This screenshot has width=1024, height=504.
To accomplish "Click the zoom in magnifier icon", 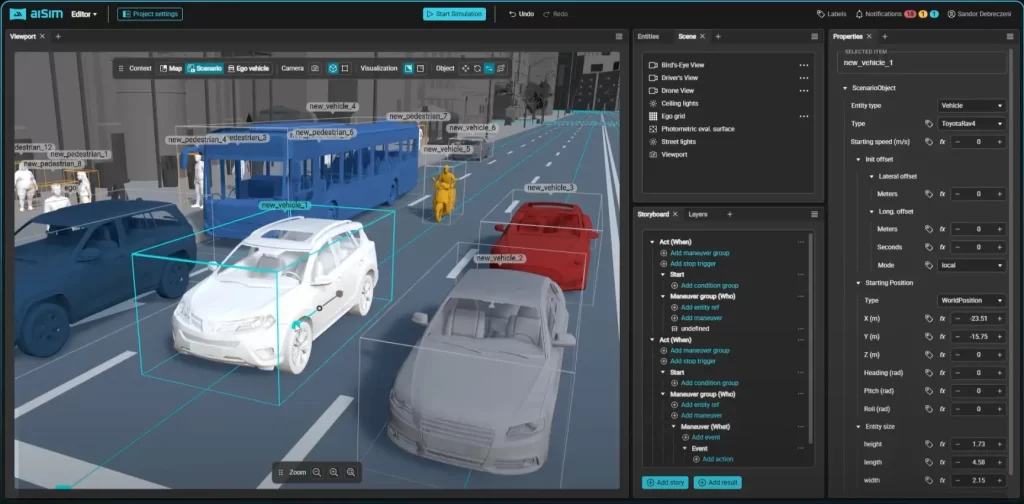I will click(334, 472).
